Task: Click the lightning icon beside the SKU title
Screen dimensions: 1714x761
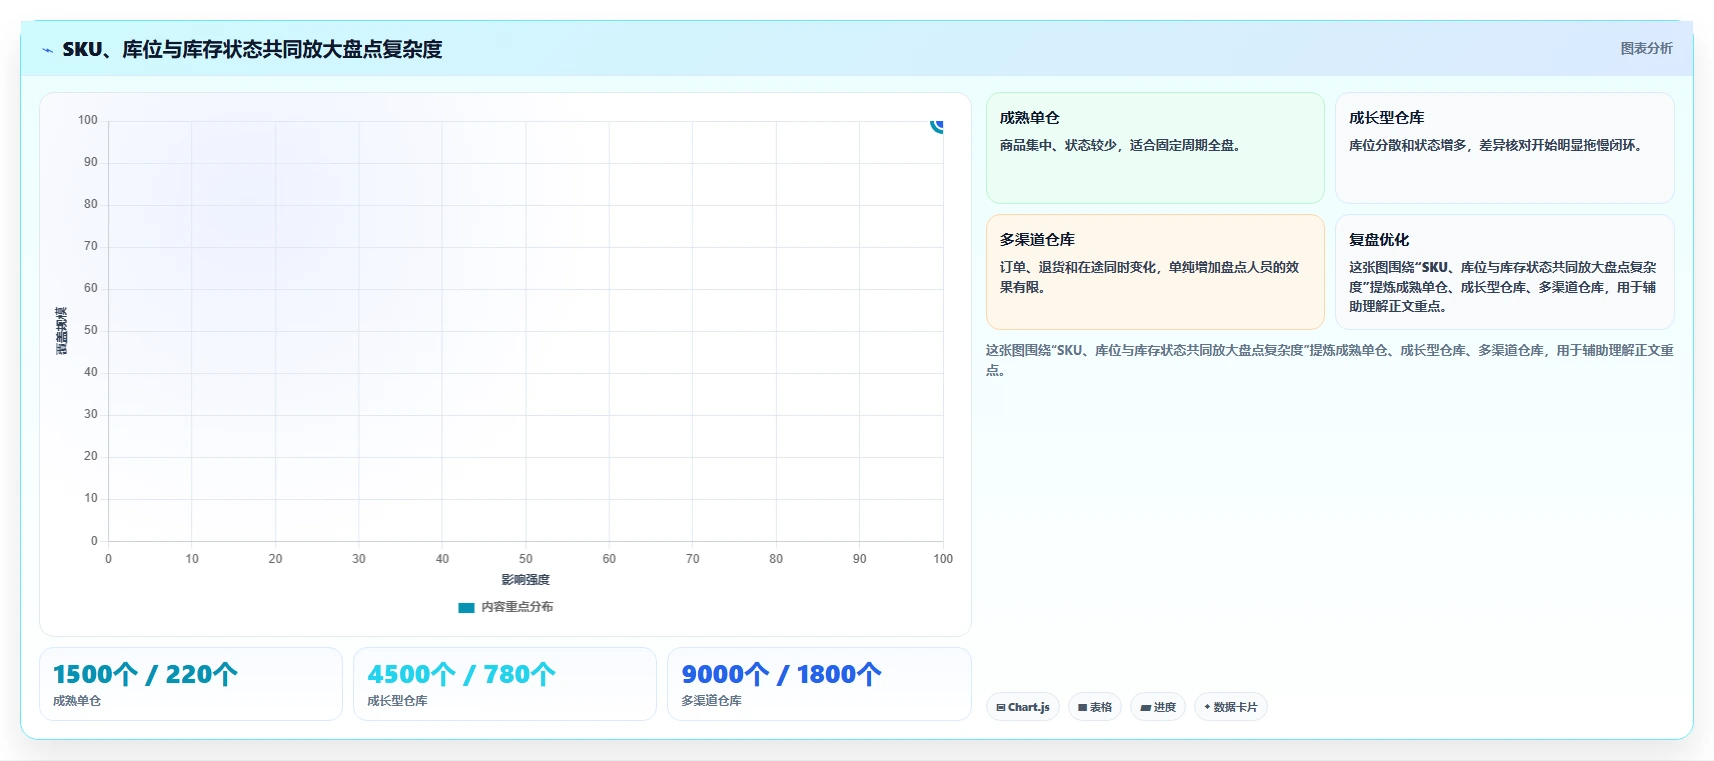Action: coord(47,50)
